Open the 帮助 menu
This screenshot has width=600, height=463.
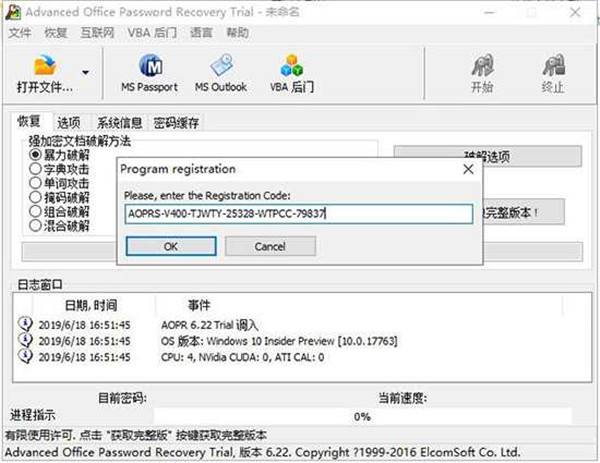click(238, 33)
